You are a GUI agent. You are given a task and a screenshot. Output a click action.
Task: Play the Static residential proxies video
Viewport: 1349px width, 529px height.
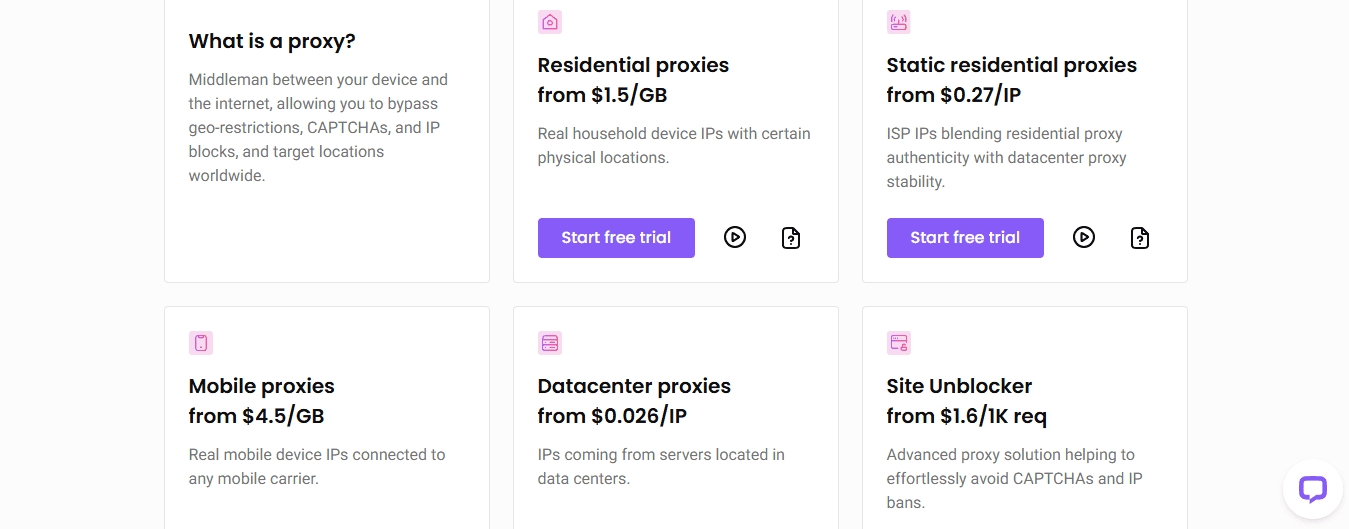1084,238
